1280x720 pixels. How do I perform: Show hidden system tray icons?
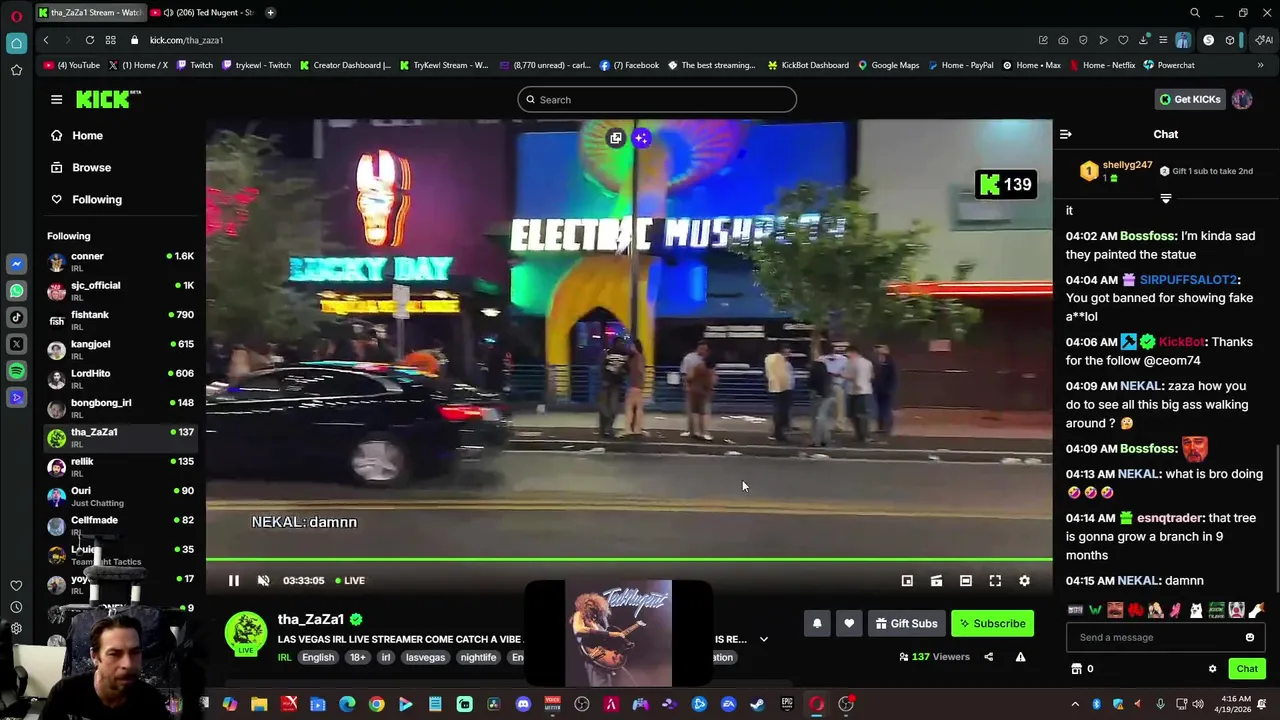click(1075, 704)
